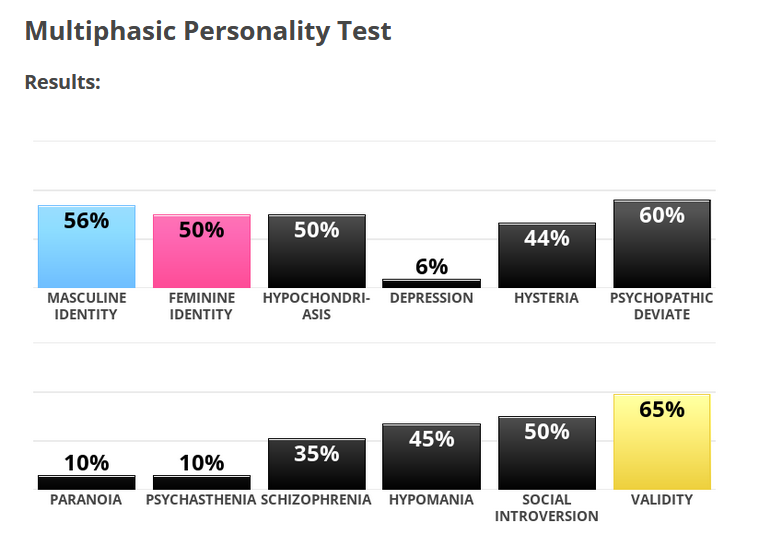
Task: Click the pink Feminine Identity bar
Action: coord(201,251)
